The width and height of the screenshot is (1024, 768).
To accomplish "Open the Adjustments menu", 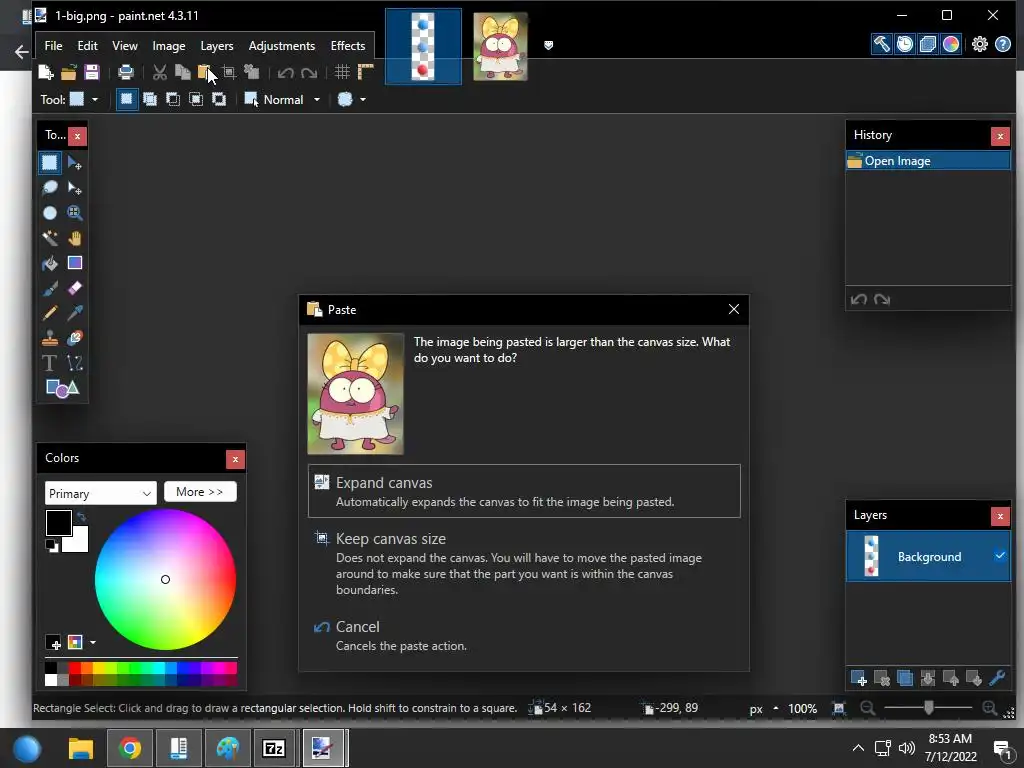I will coord(281,46).
